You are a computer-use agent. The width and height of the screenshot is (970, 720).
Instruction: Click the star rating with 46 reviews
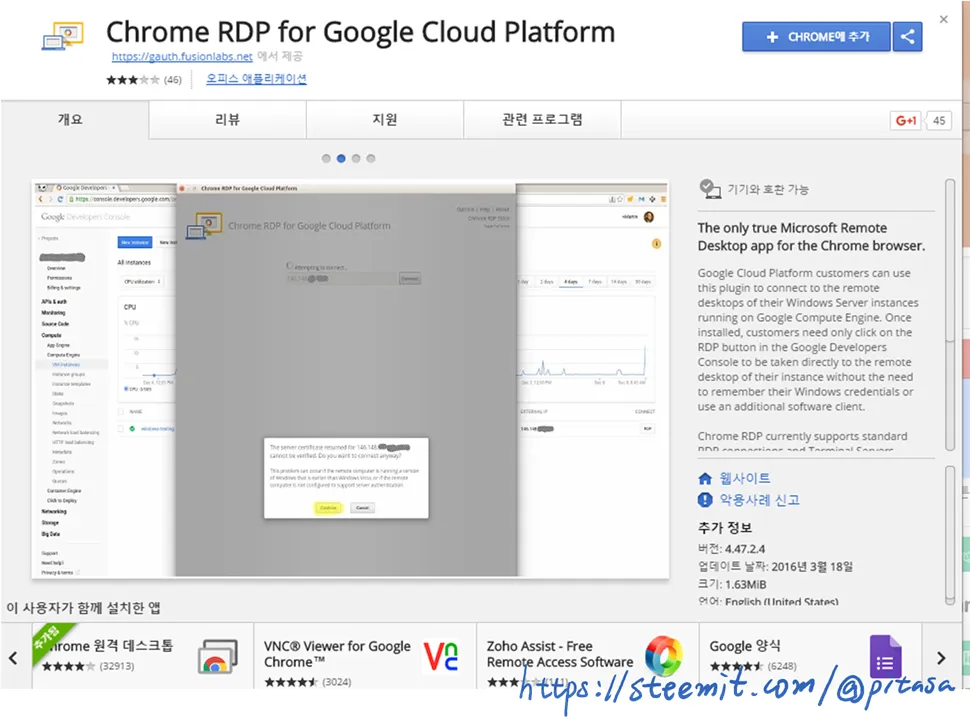pos(144,80)
